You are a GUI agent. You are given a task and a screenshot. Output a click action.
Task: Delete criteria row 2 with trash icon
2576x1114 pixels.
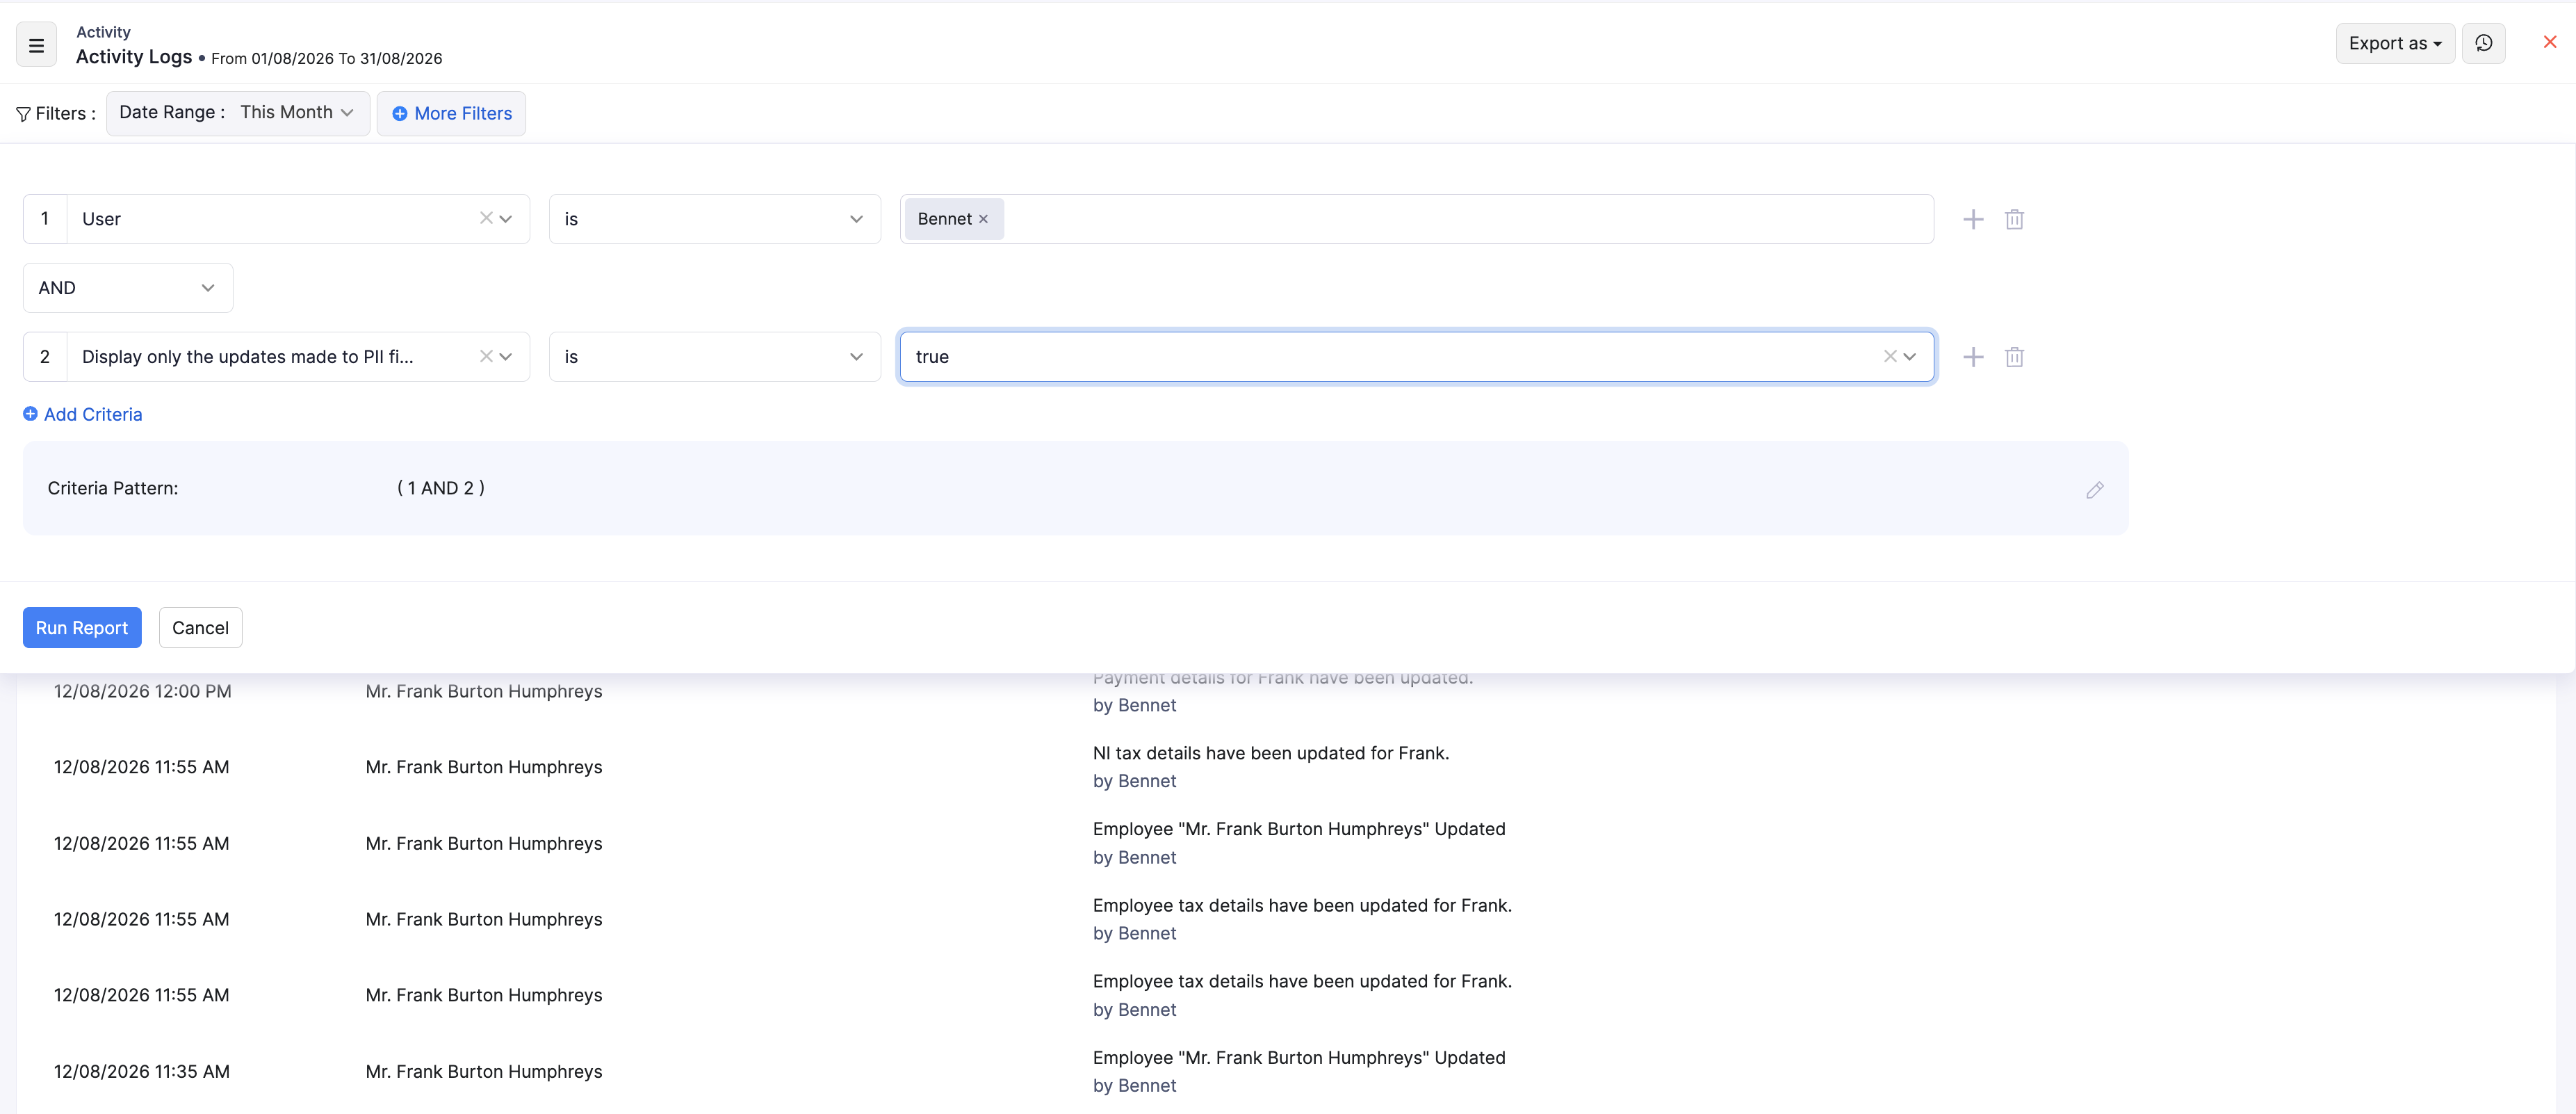(2014, 357)
